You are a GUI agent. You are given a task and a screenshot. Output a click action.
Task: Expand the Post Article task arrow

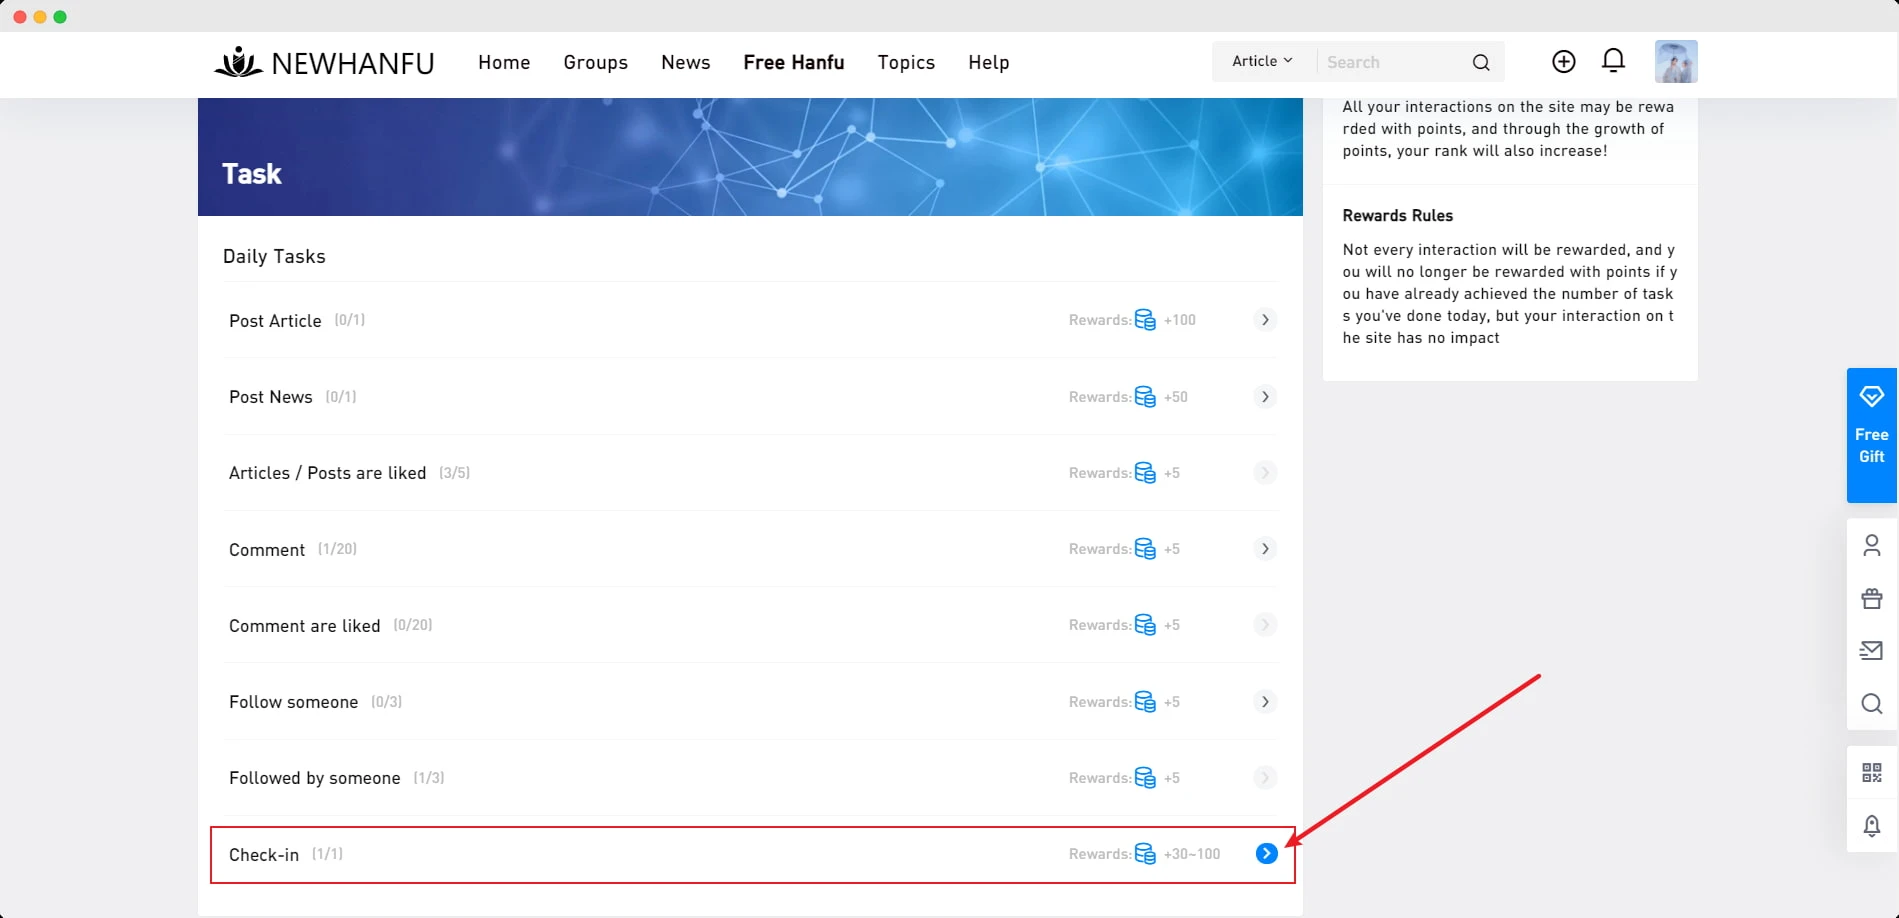pyautogui.click(x=1265, y=320)
